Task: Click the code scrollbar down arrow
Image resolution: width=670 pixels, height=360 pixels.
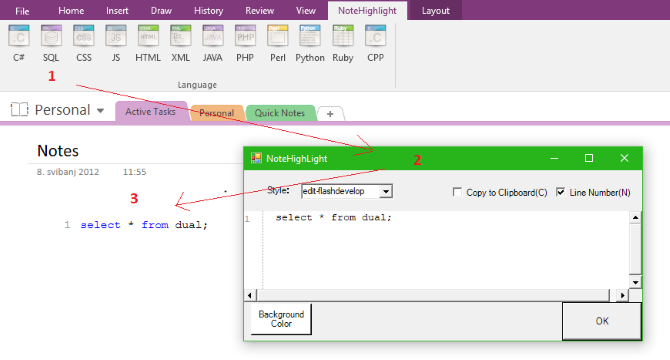Action: [635, 282]
